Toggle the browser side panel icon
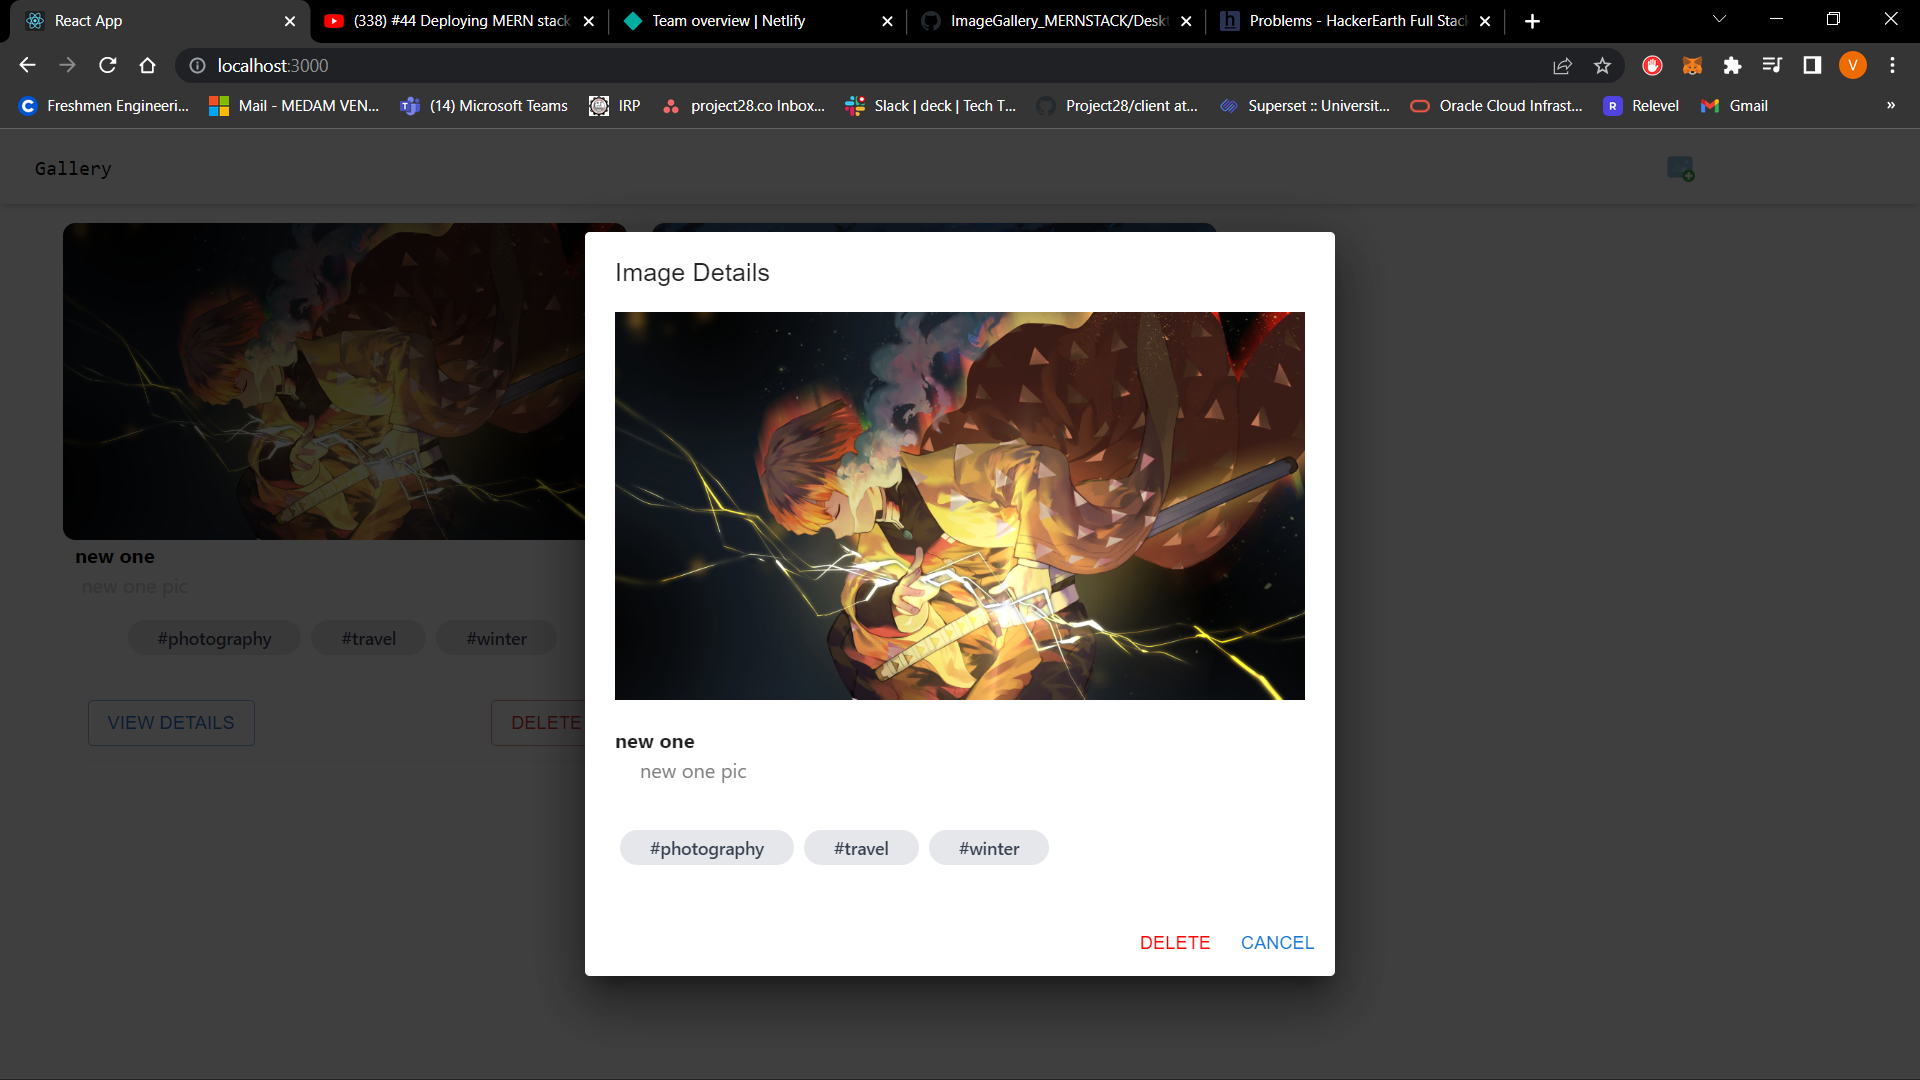1920x1080 pixels. click(1812, 65)
